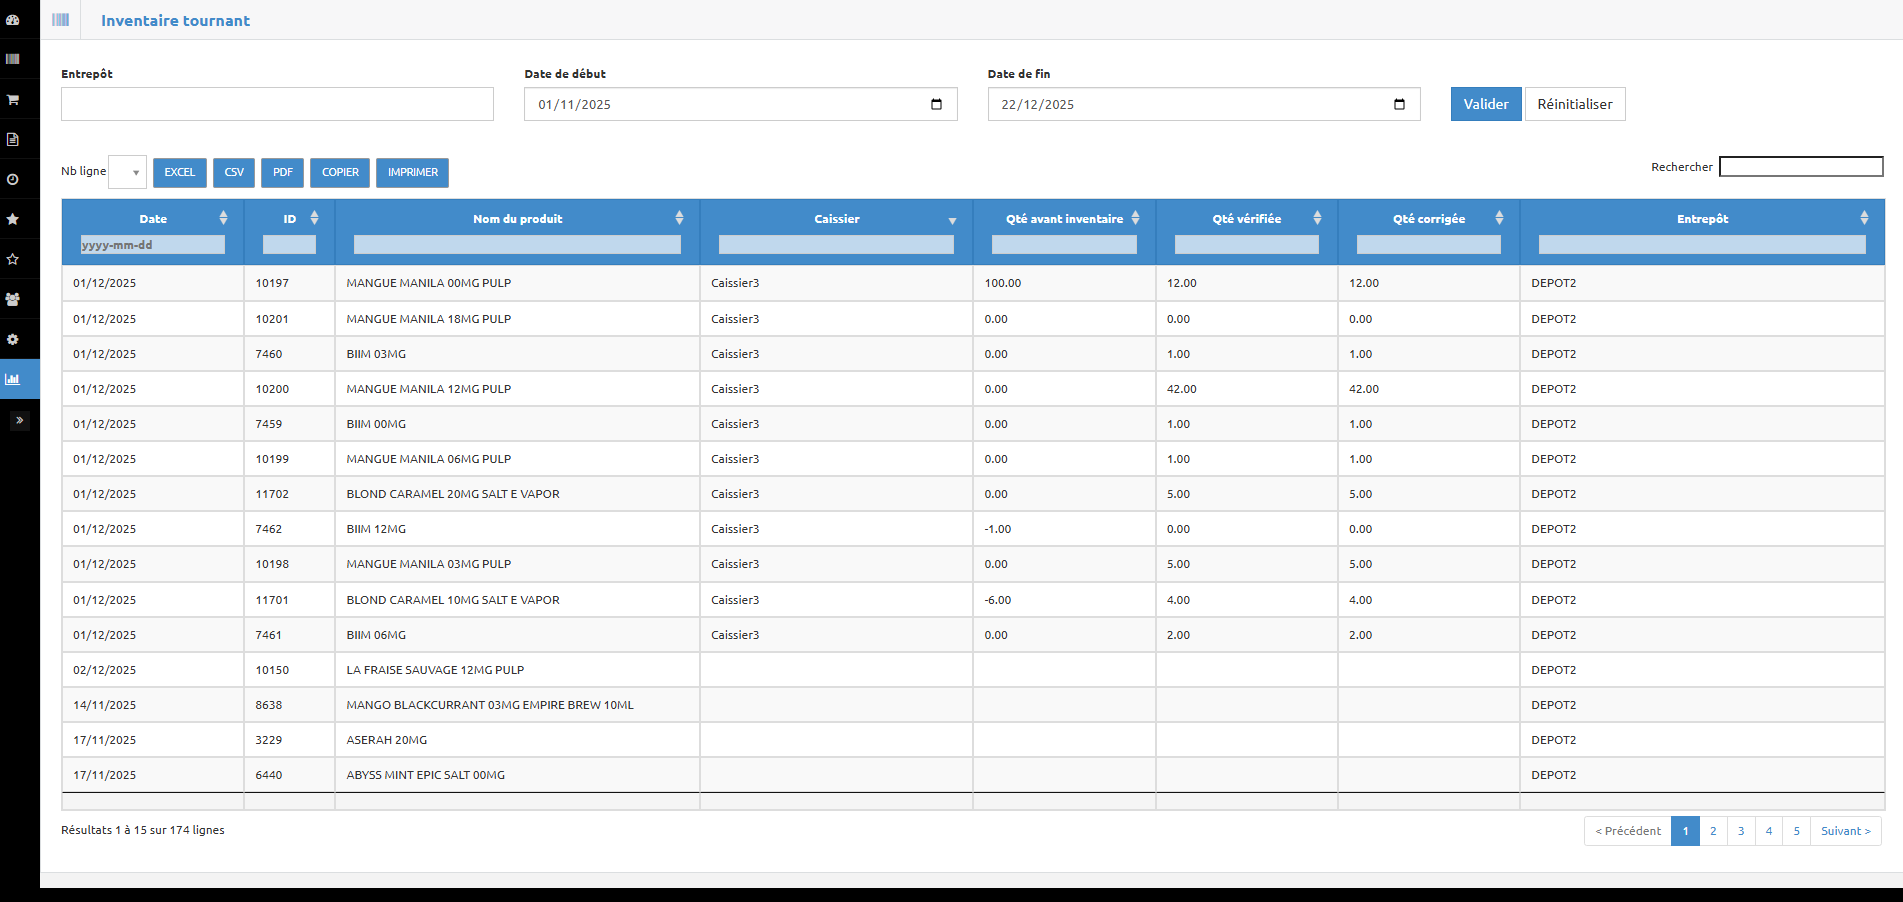Click the users group icon in sidebar

point(13,299)
